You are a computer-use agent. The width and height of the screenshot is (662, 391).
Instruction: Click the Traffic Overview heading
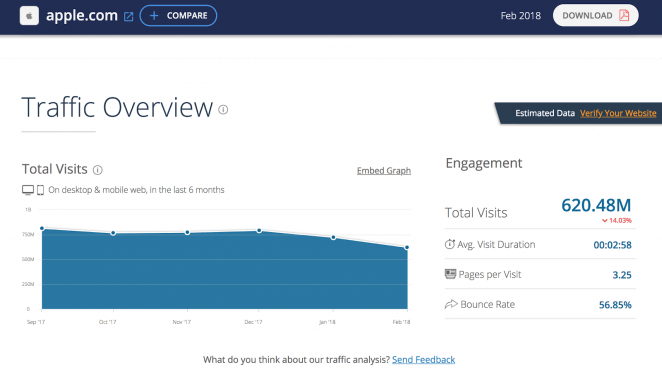[117, 107]
